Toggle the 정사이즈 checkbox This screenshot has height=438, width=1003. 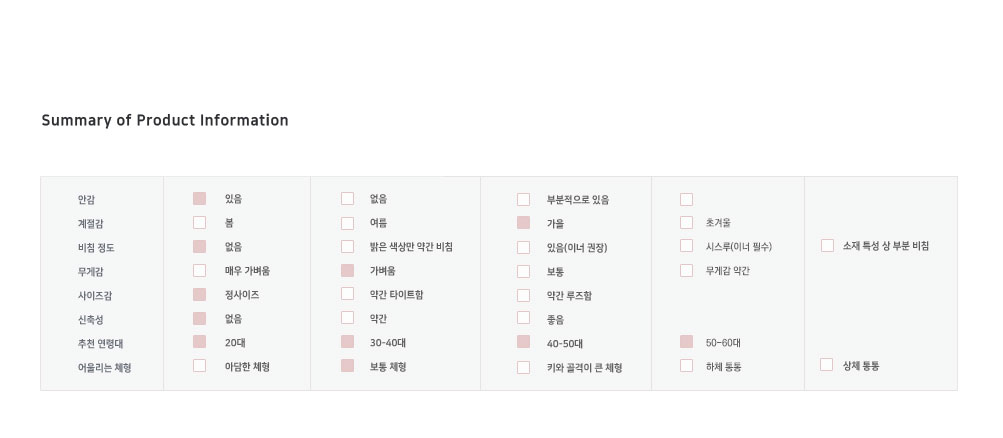199,295
